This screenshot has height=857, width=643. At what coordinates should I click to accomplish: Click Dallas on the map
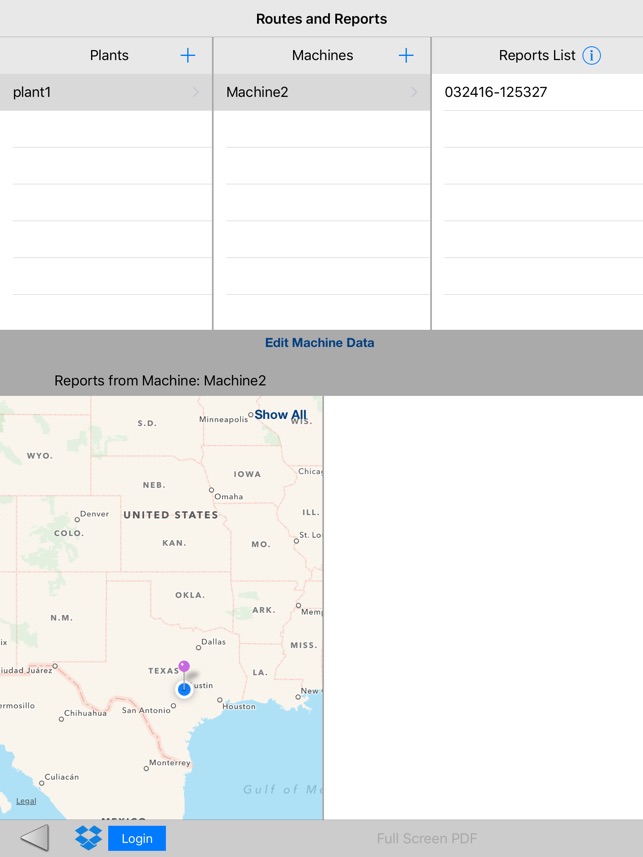pos(213,642)
